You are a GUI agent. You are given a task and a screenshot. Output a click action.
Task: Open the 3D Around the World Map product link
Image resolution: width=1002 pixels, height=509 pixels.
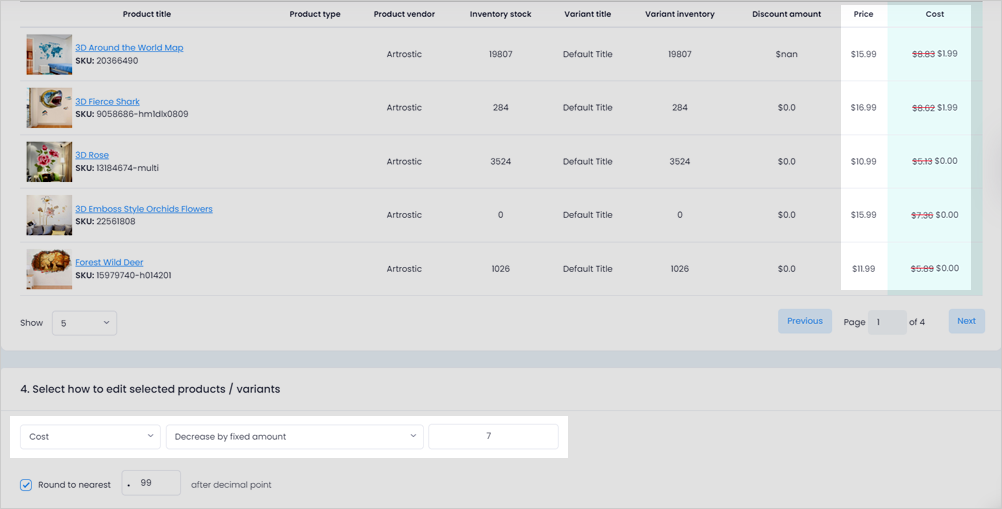pos(129,47)
